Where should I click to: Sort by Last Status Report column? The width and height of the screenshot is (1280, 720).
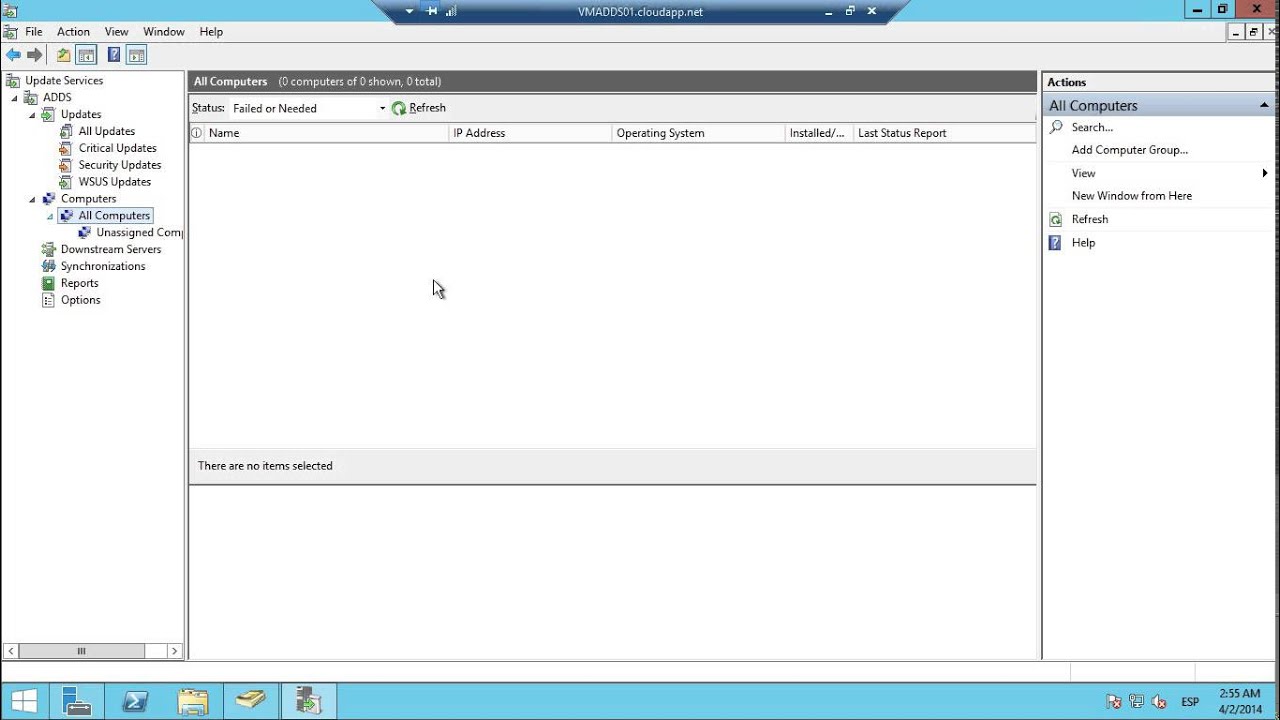coord(944,133)
